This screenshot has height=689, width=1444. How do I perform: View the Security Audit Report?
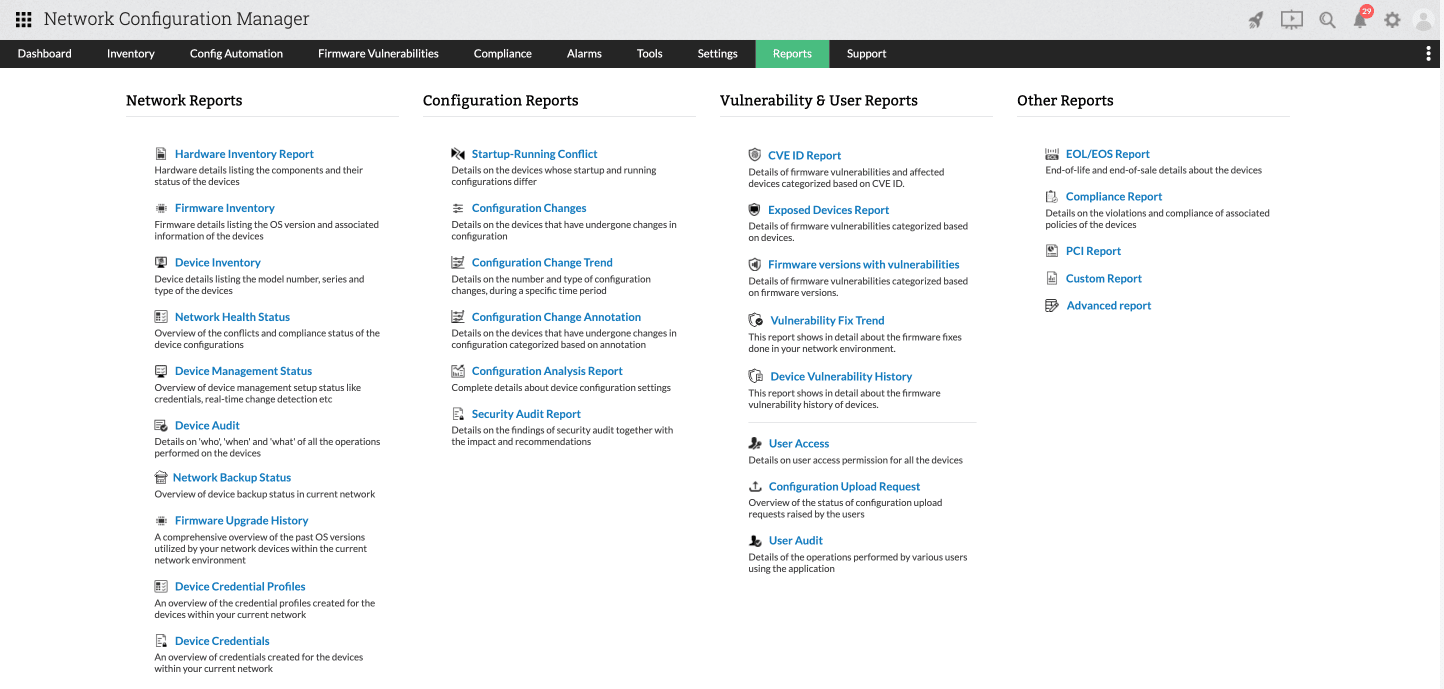coord(526,413)
